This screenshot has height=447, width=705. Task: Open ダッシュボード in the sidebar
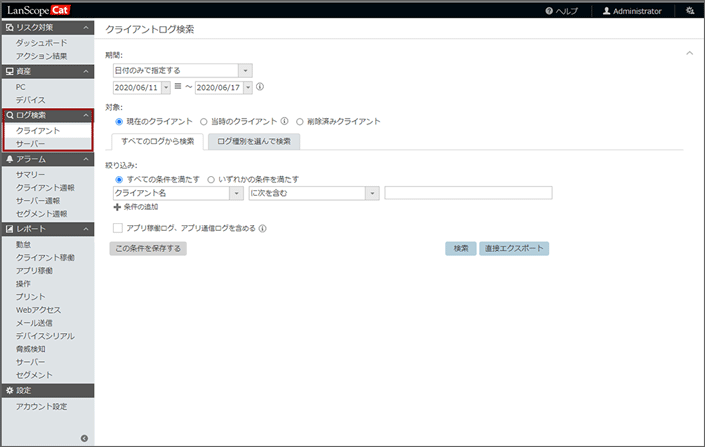click(x=42, y=44)
